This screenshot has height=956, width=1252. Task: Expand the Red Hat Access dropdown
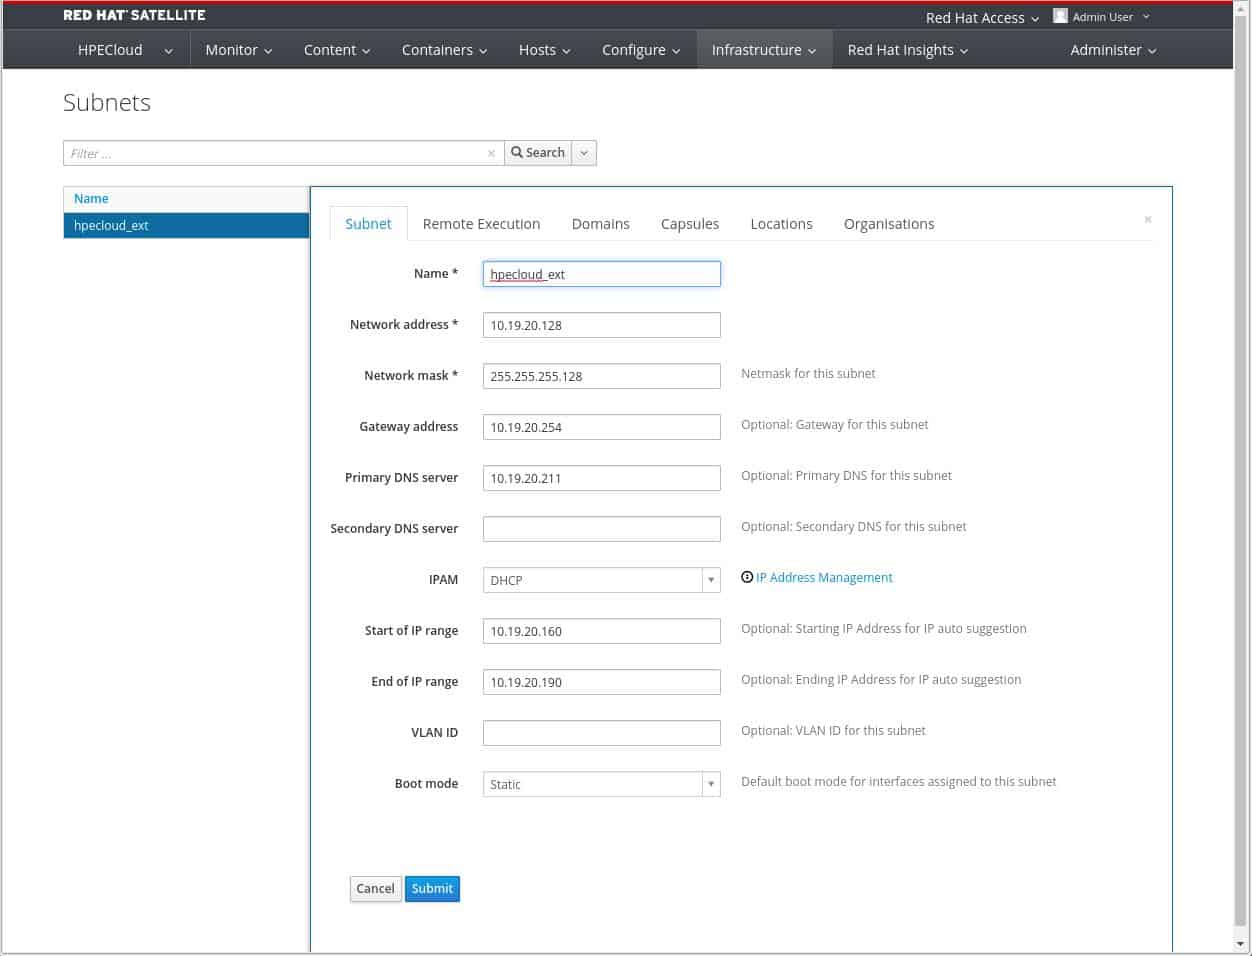(x=982, y=17)
